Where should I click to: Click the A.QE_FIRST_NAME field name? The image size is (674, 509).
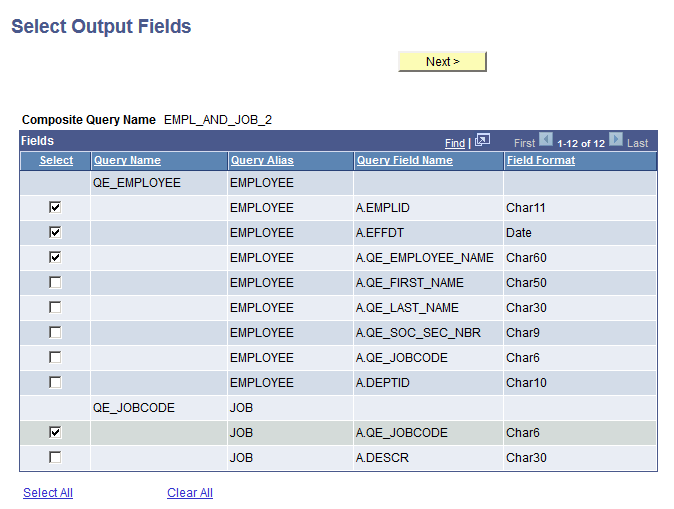pos(410,282)
